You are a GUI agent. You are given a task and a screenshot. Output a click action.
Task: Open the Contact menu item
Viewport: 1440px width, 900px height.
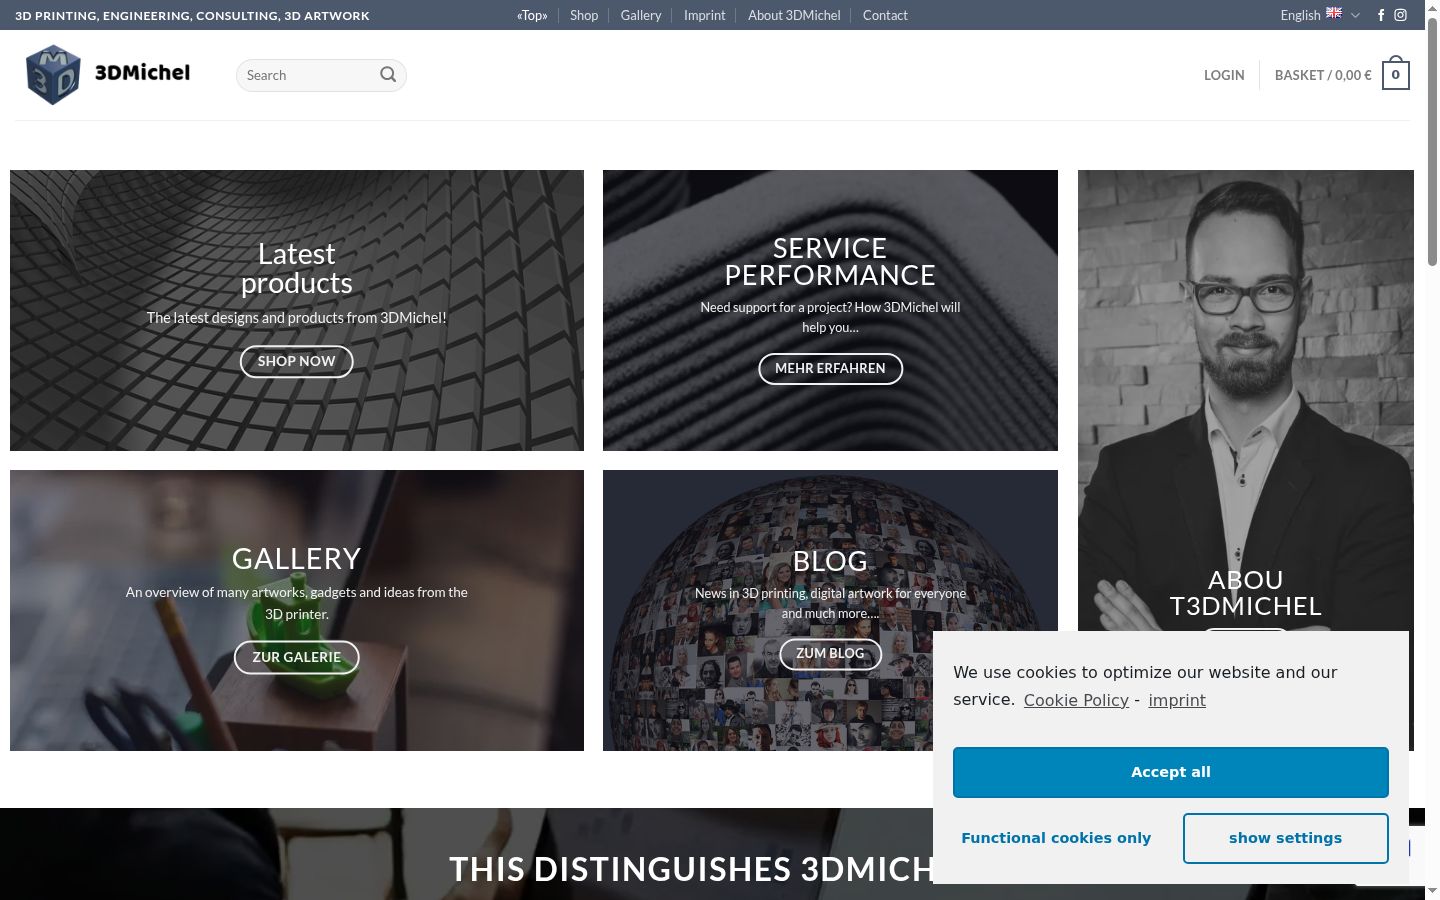pos(885,15)
